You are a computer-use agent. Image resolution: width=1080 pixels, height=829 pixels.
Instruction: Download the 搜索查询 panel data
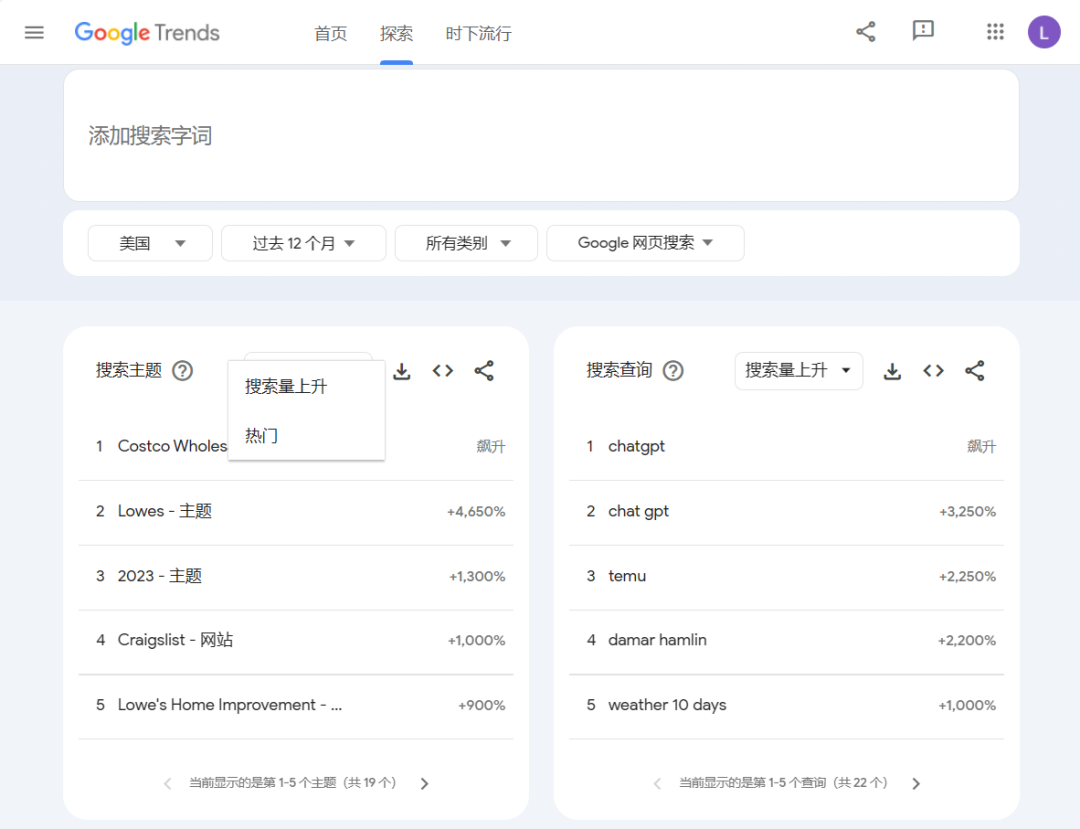click(x=891, y=370)
